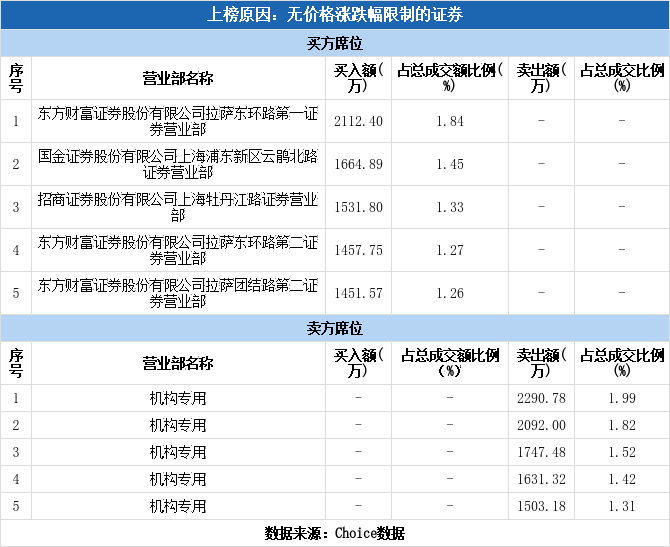Viewport: 670px width, 547px height.
Task: Click 机构专用 in the 2092.00 row
Action: pyautogui.click(x=178, y=425)
